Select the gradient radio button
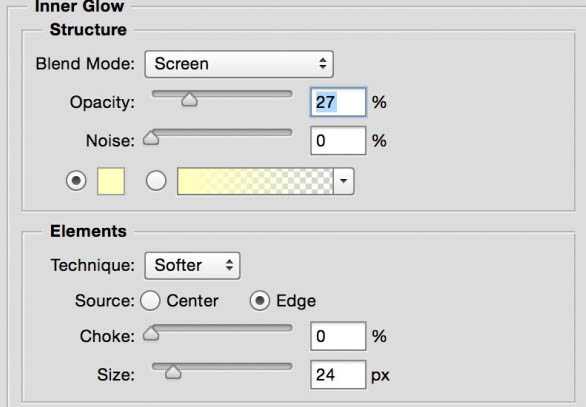586x407 pixels. pyautogui.click(x=156, y=181)
